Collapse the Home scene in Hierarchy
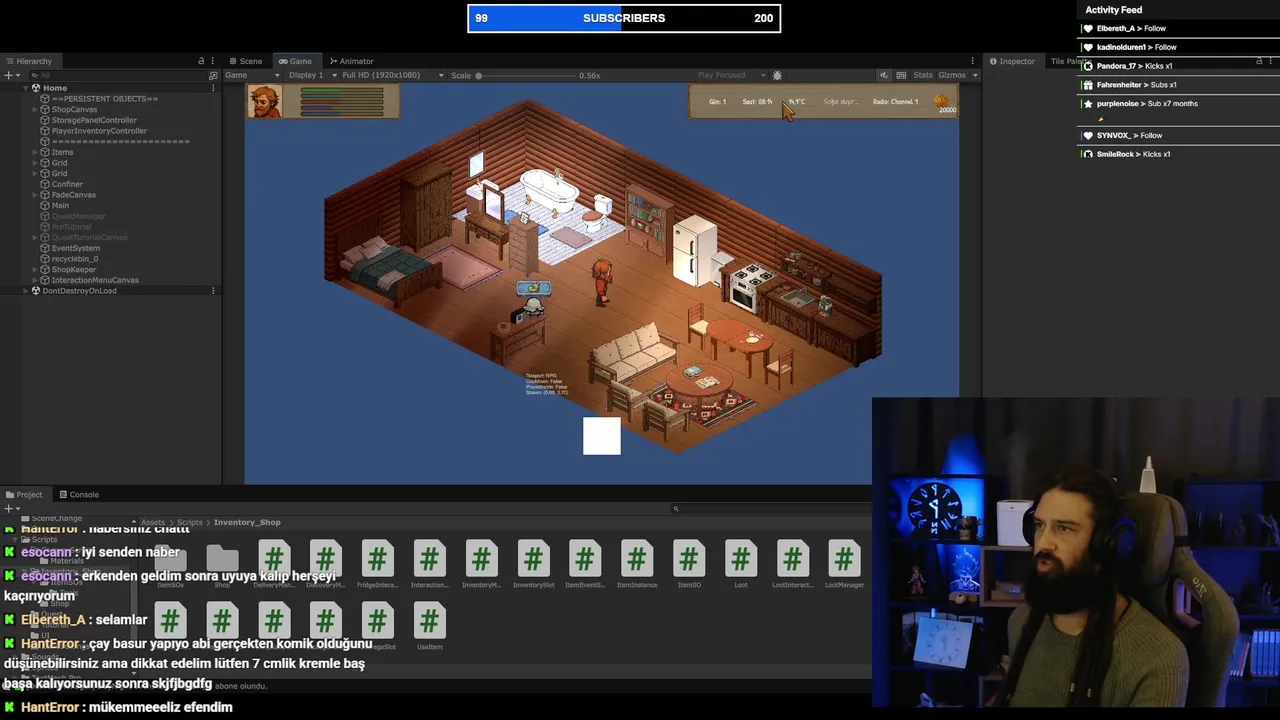 pyautogui.click(x=25, y=88)
